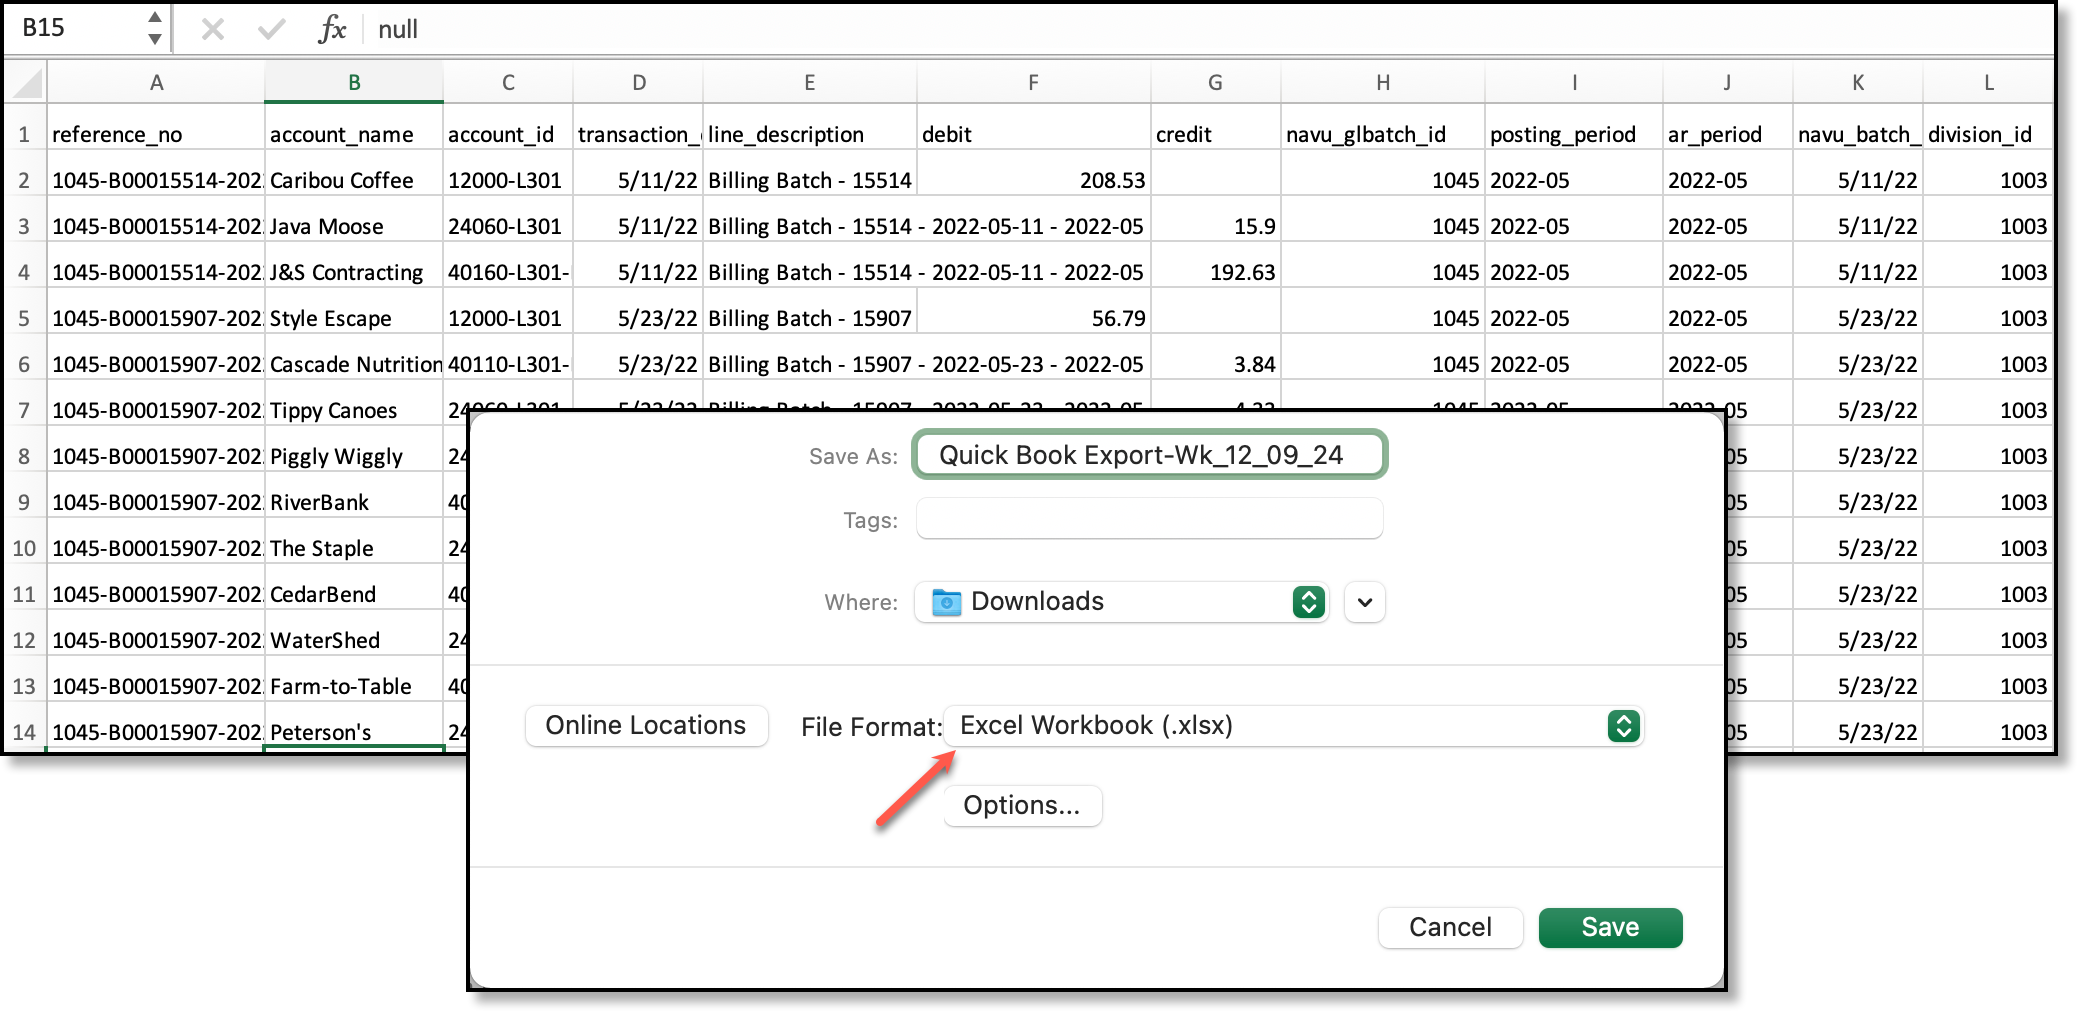The image size is (2078, 1012).
Task: Select column L header
Action: point(1988,82)
